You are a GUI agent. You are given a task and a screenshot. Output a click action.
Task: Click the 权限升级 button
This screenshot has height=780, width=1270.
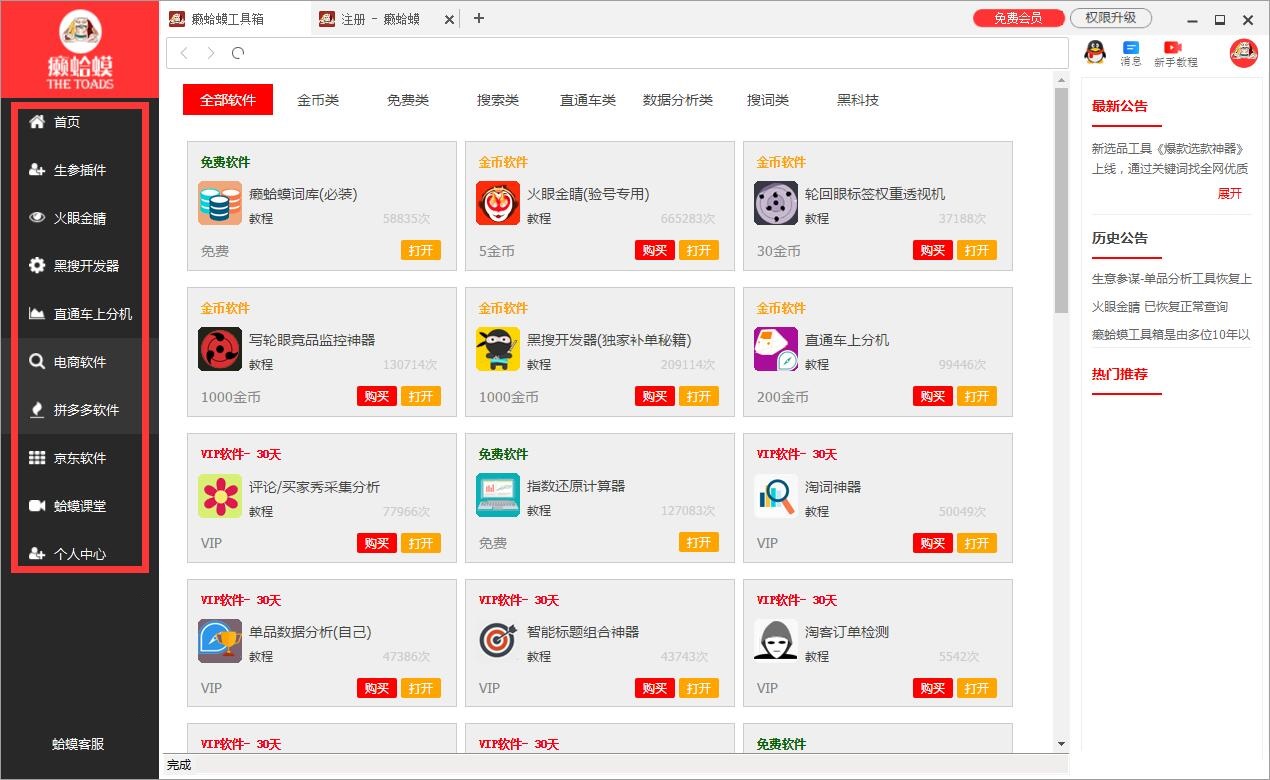click(x=1111, y=18)
